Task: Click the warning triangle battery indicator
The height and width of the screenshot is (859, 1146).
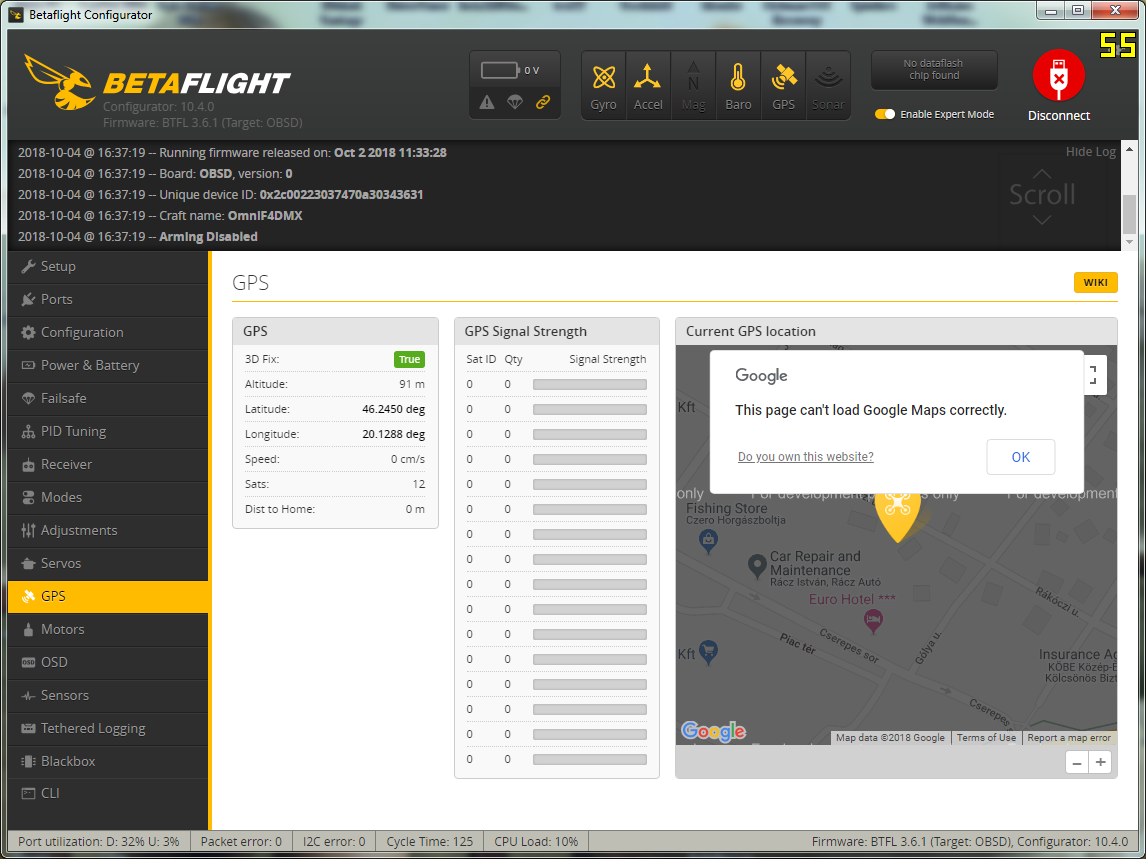Action: [485, 102]
